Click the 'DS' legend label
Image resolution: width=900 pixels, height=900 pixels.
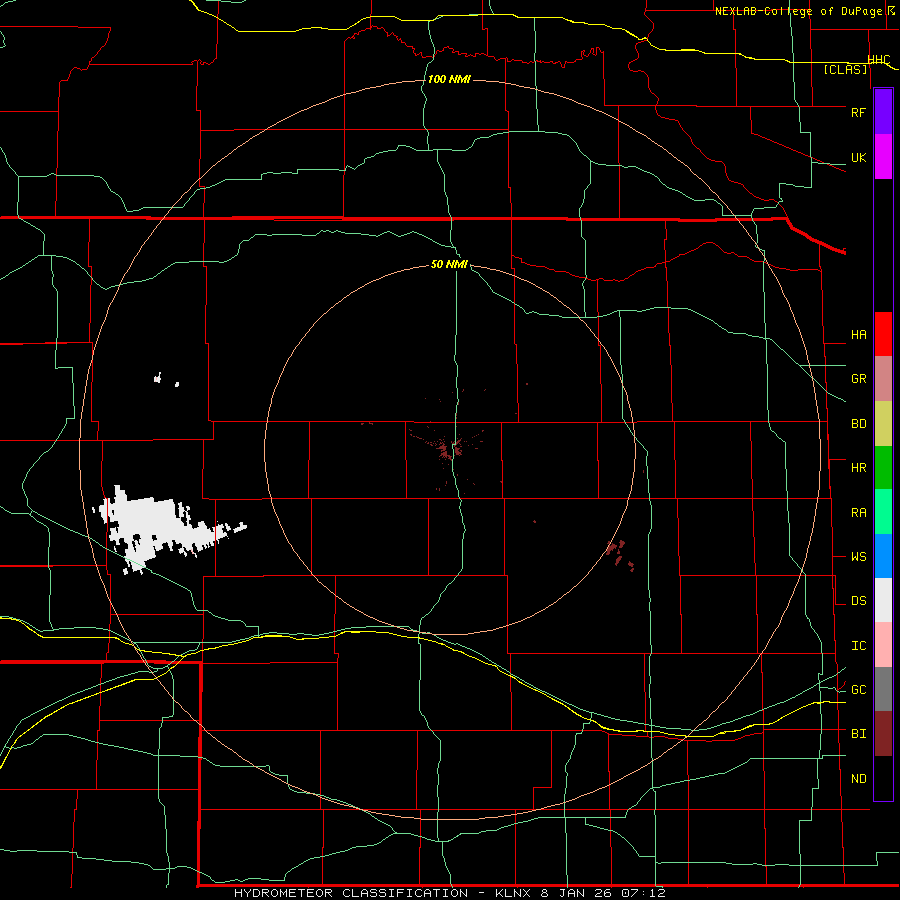pos(858,601)
